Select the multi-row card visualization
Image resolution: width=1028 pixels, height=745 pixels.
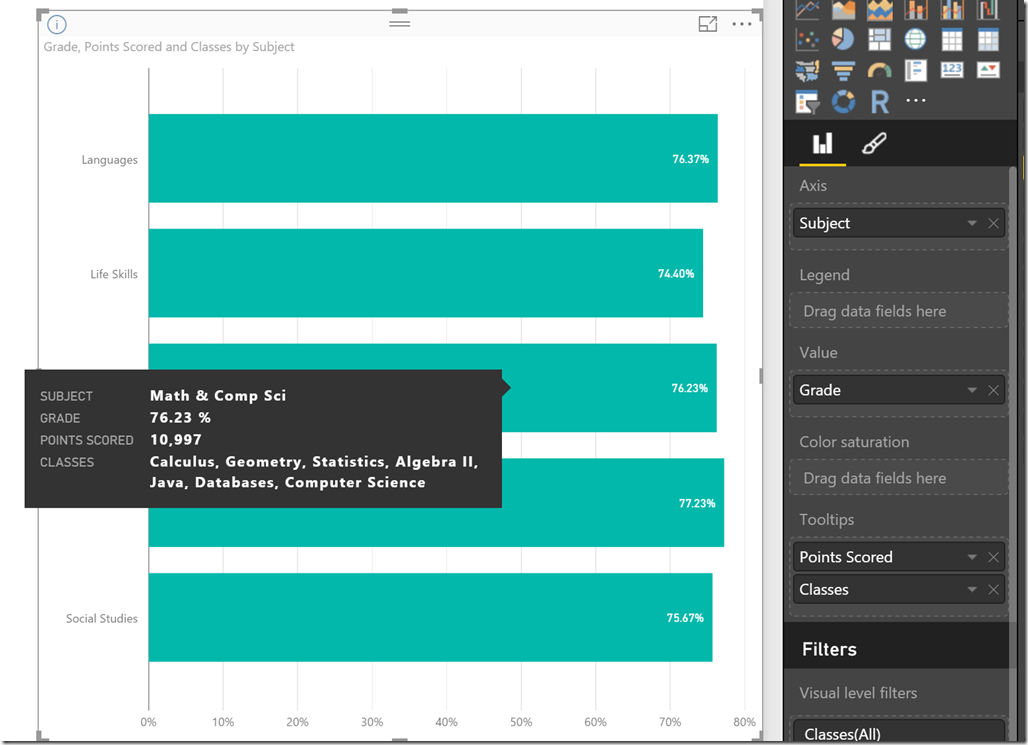[915, 70]
